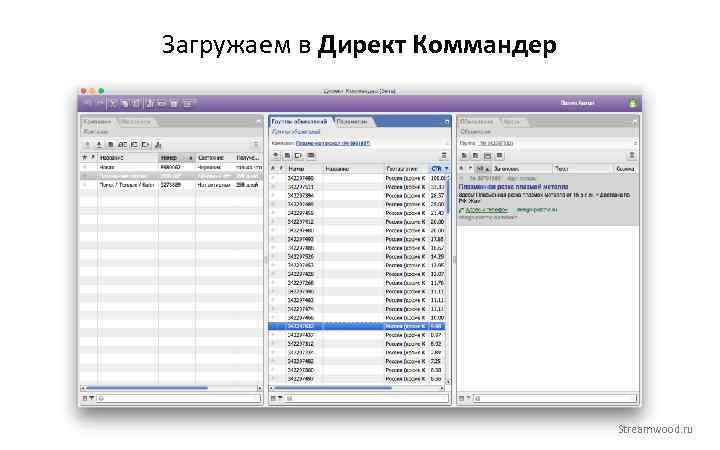The width and height of the screenshot is (720, 450).
Task: Click the collapse icon of campaigns panel header
Action: point(259,122)
